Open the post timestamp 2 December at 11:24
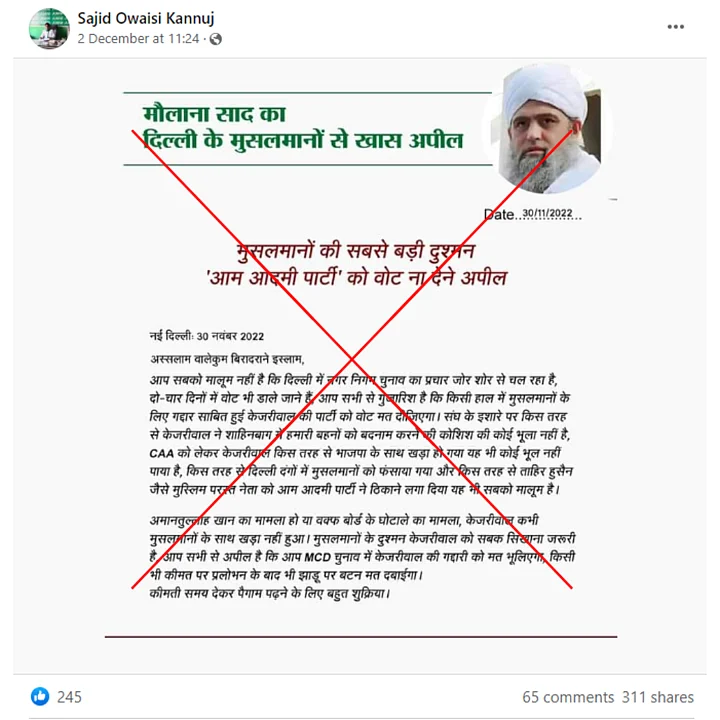 point(138,39)
